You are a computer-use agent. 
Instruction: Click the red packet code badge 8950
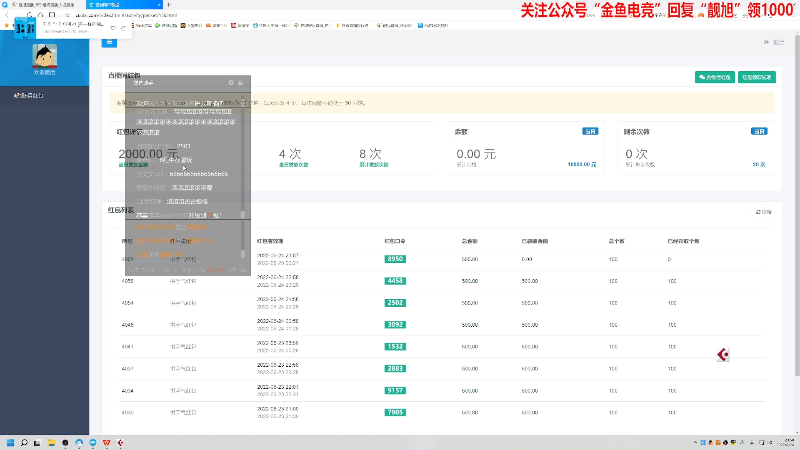pos(395,259)
